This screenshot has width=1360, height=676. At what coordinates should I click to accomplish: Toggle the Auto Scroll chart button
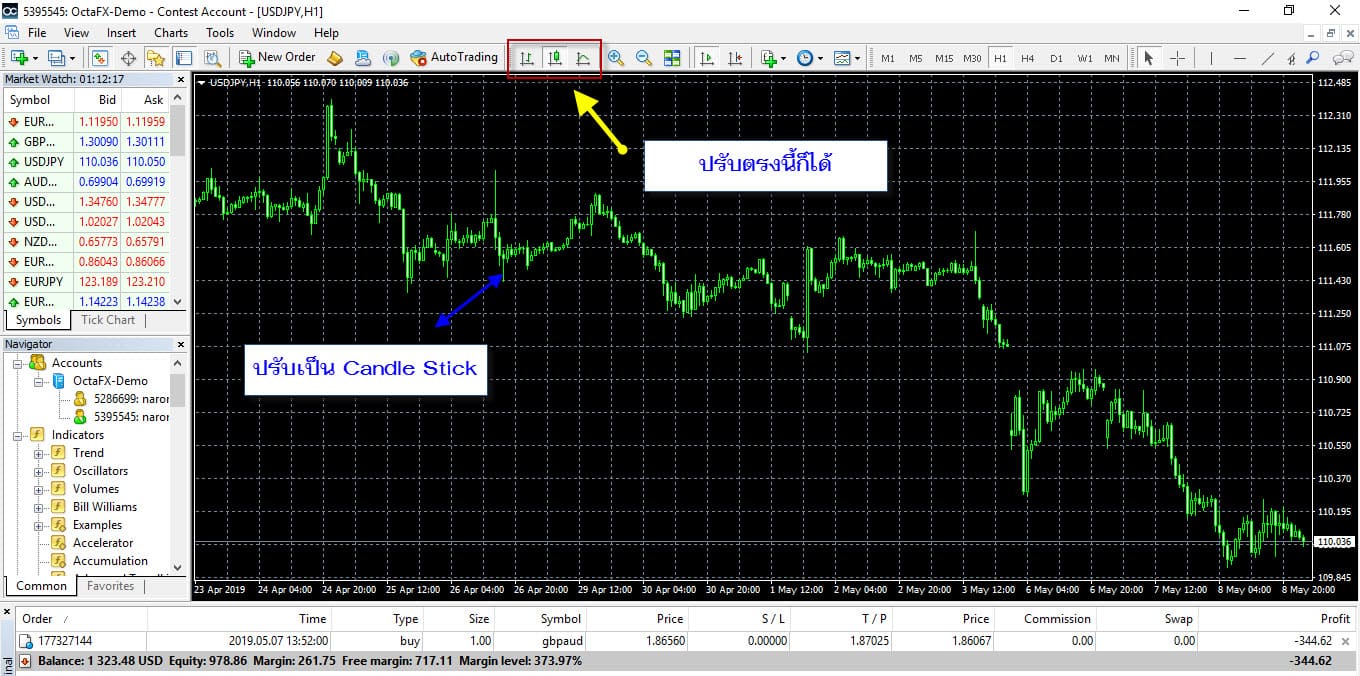click(x=707, y=58)
